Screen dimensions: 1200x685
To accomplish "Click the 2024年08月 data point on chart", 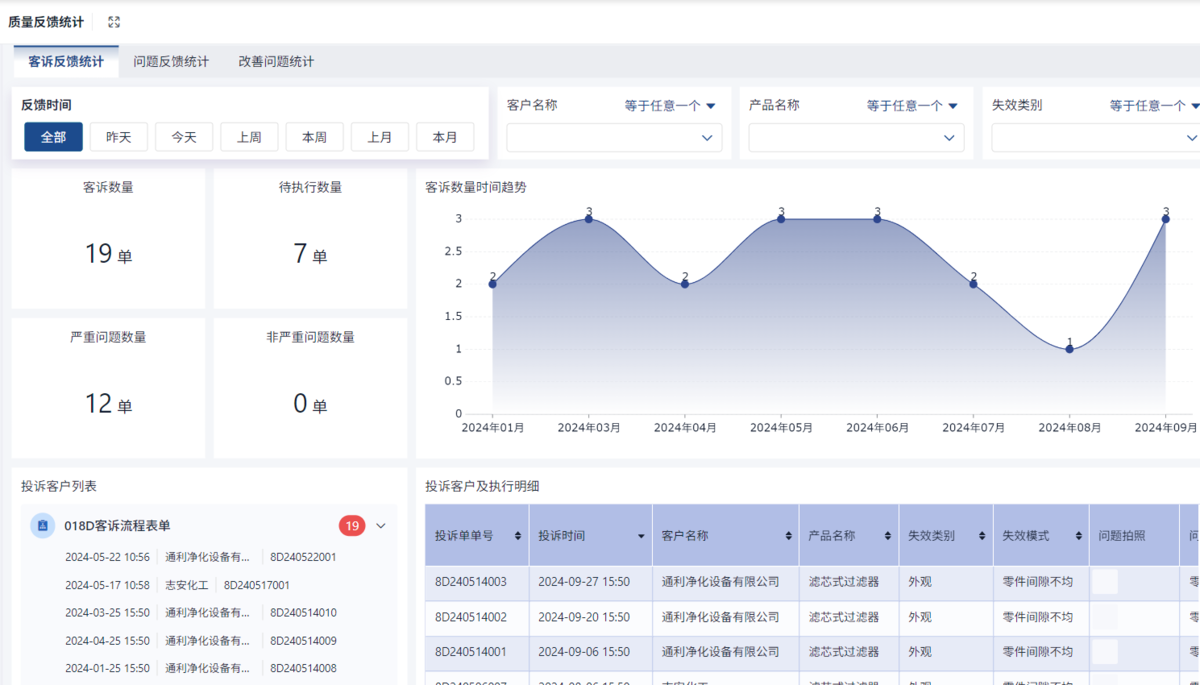I will [1069, 348].
